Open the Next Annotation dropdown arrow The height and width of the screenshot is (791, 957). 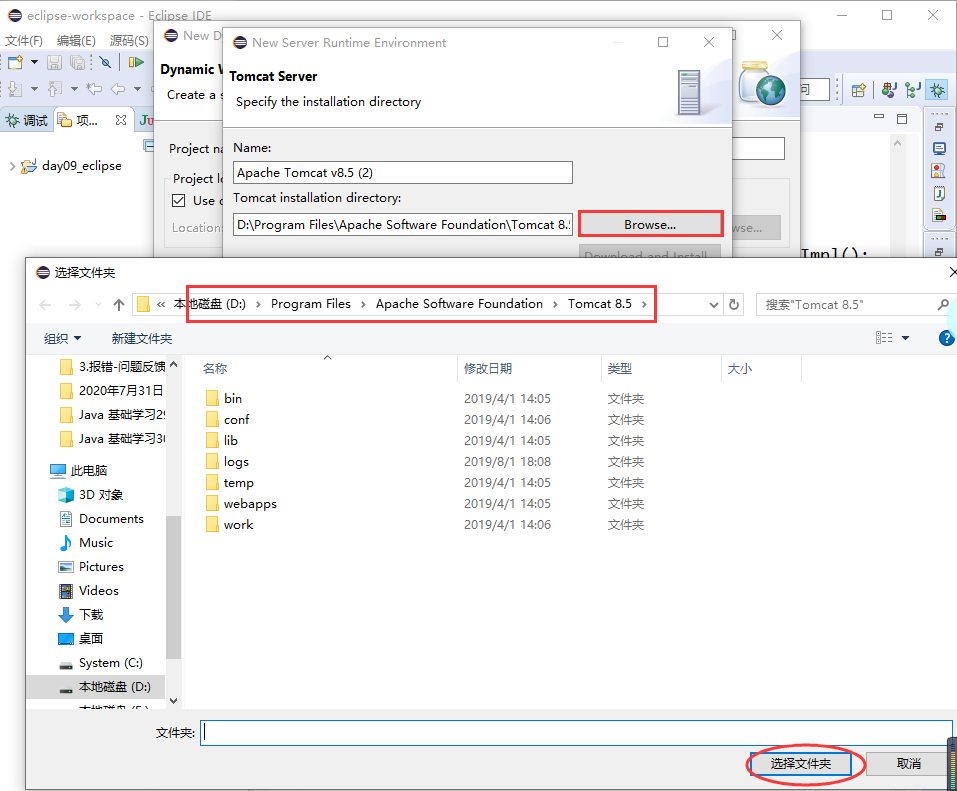point(34,89)
